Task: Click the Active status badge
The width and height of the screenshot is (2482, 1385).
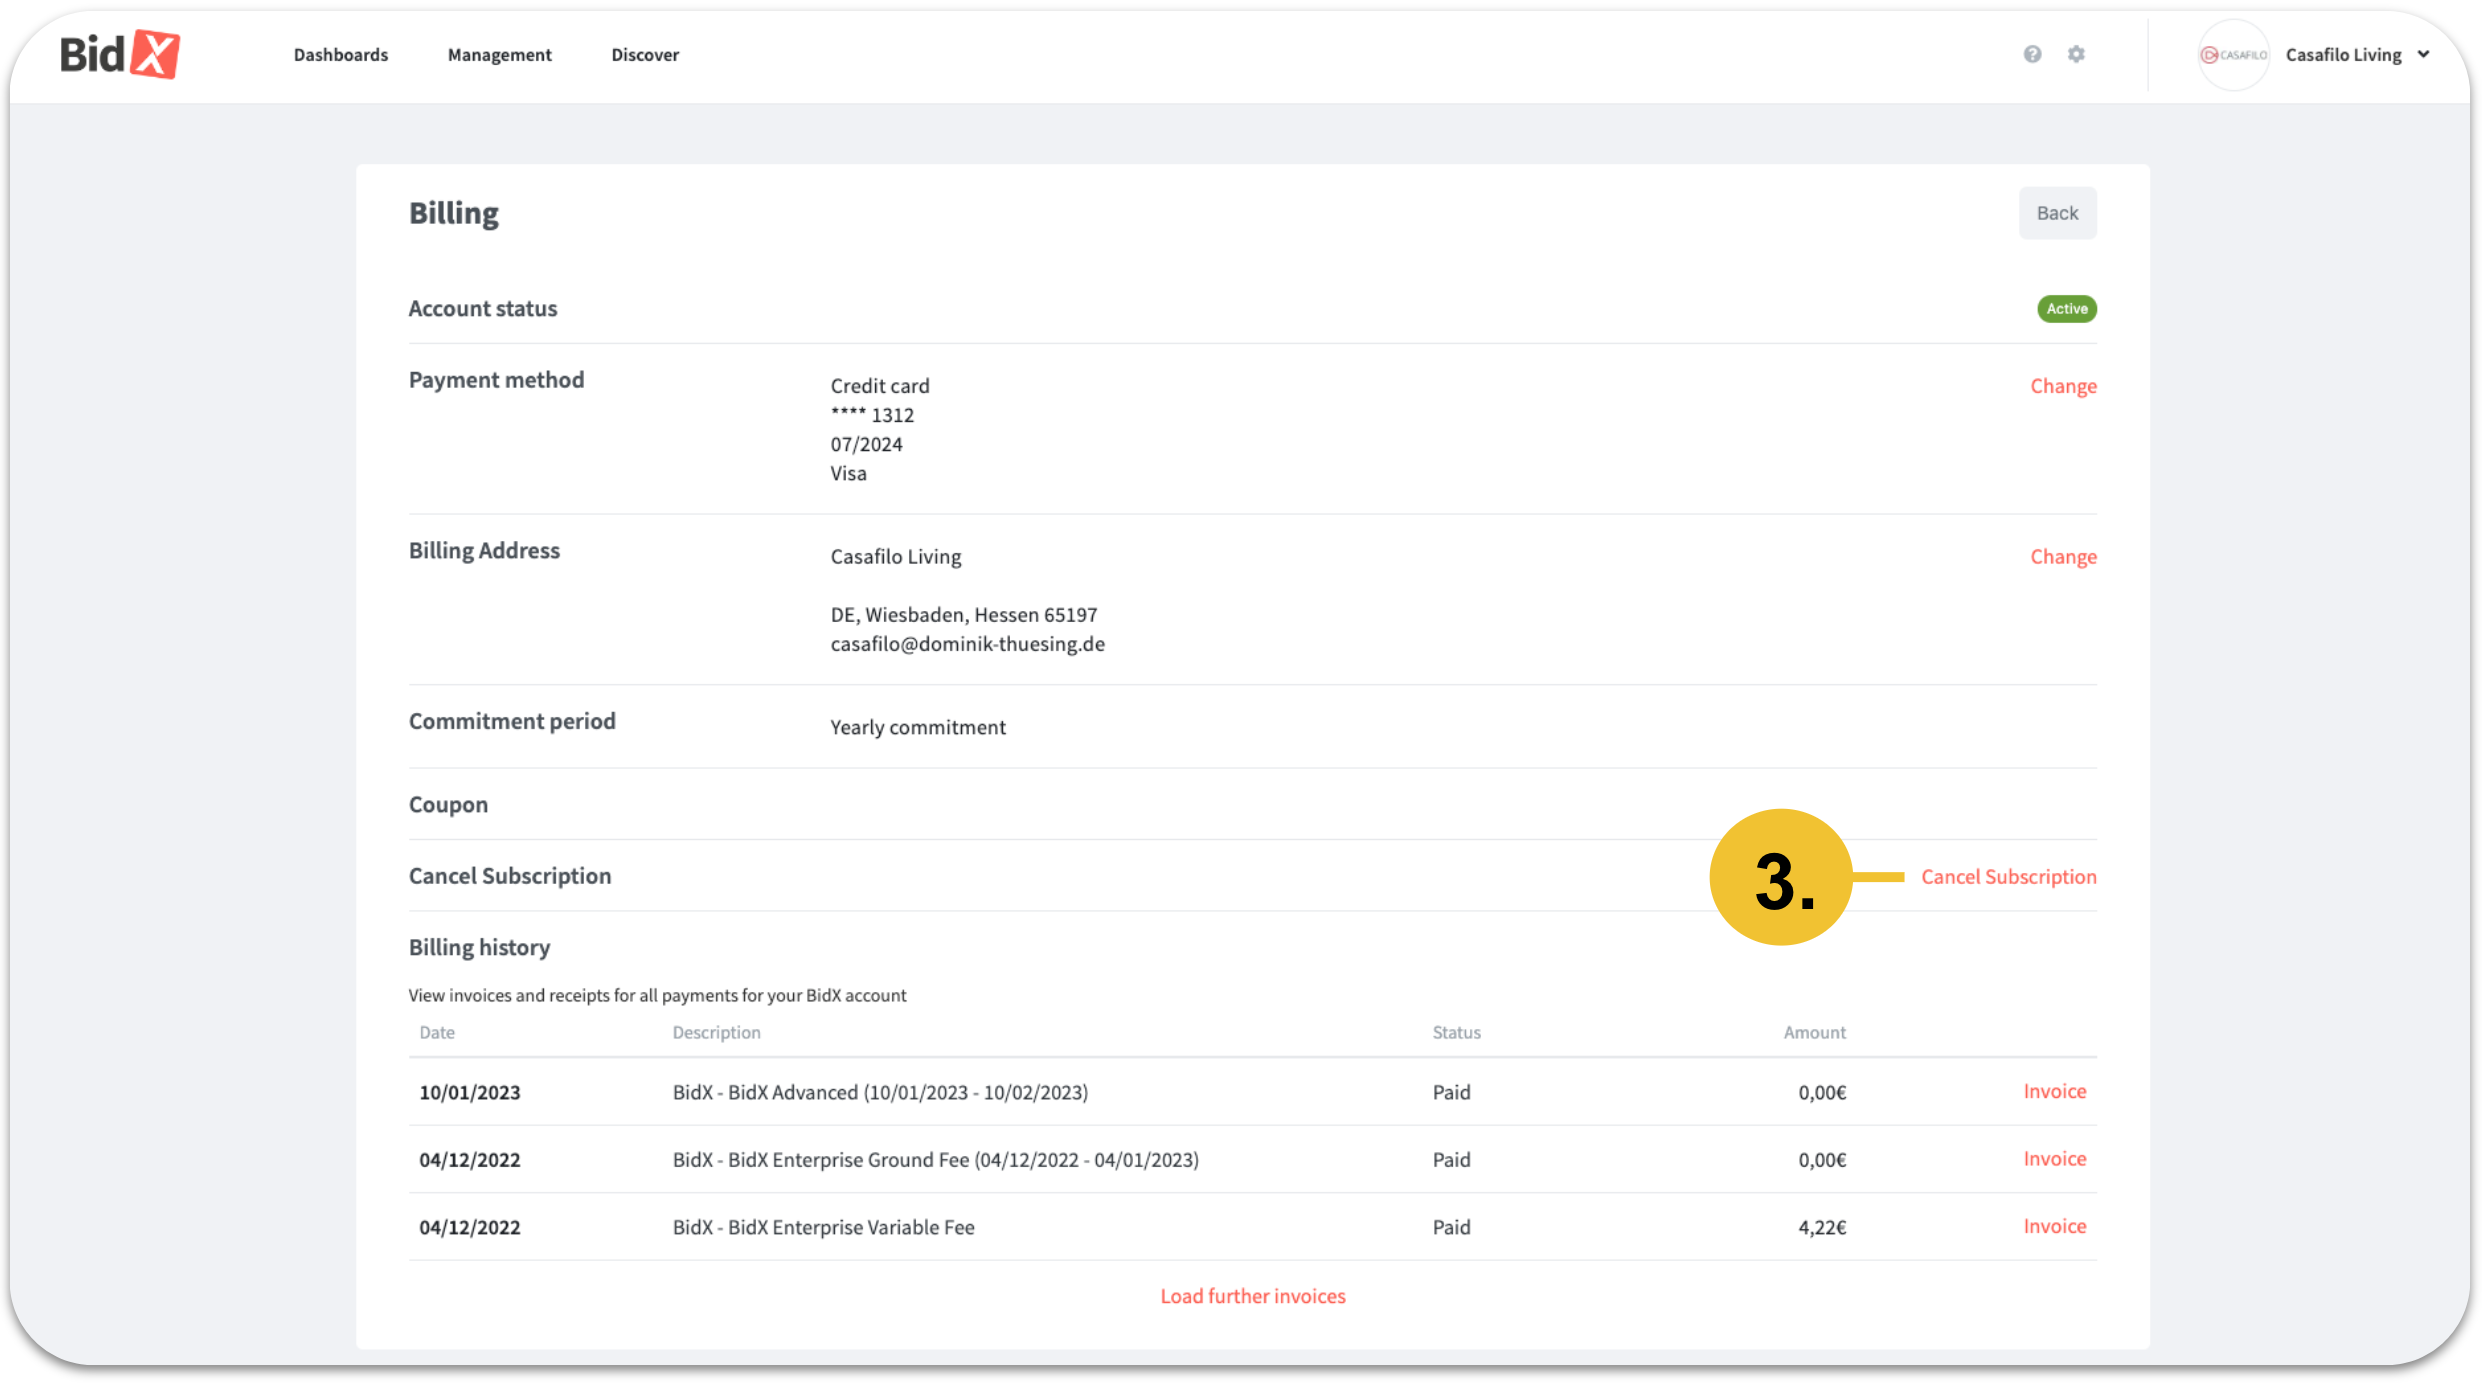Action: (2067, 309)
